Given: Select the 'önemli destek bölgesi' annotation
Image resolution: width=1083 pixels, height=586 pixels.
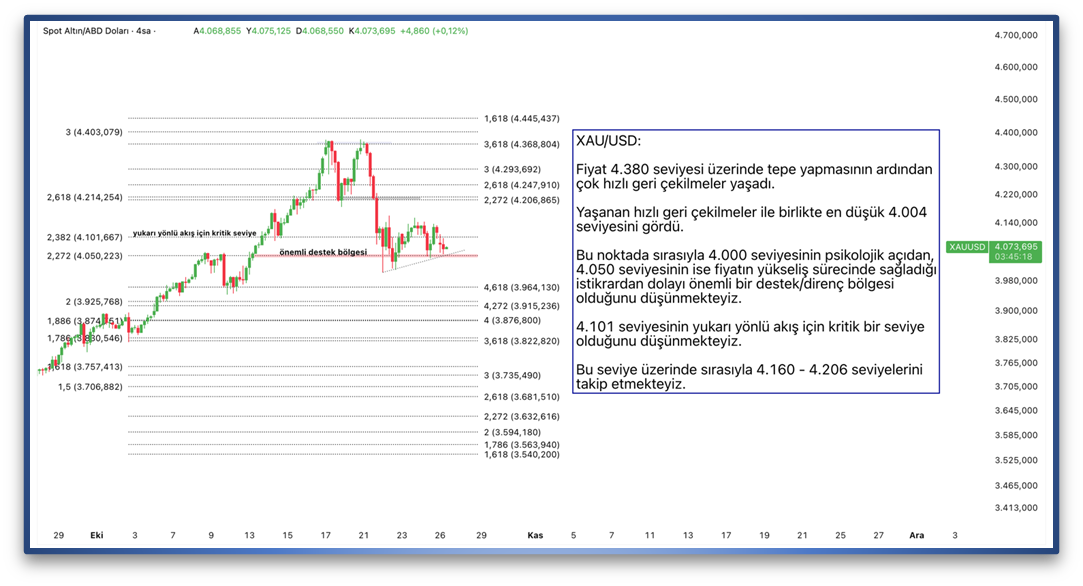Looking at the screenshot, I should (x=322, y=252).
